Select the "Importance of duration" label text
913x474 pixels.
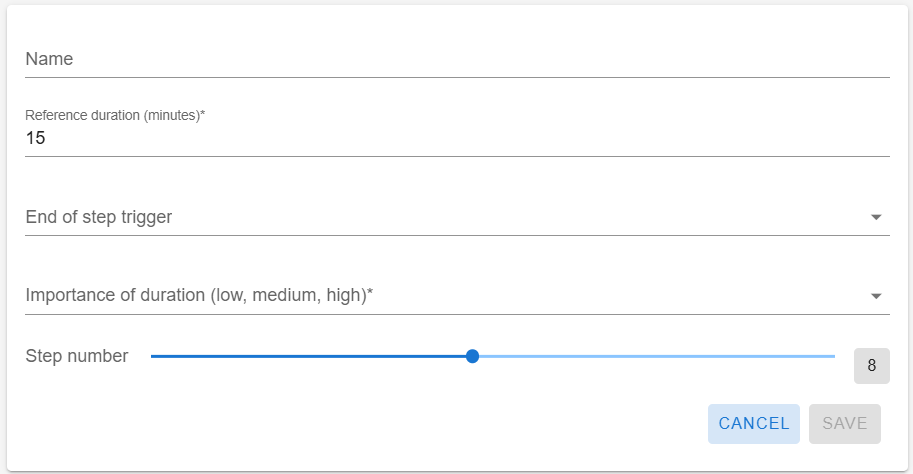pos(199,296)
